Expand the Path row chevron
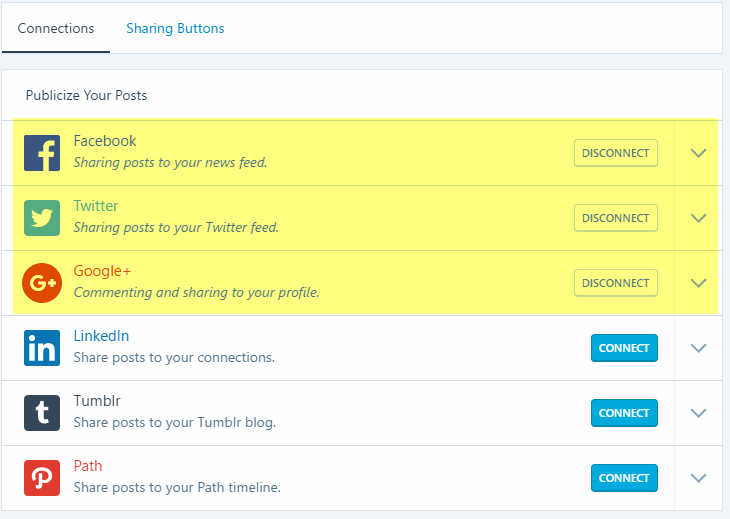 [x=698, y=478]
